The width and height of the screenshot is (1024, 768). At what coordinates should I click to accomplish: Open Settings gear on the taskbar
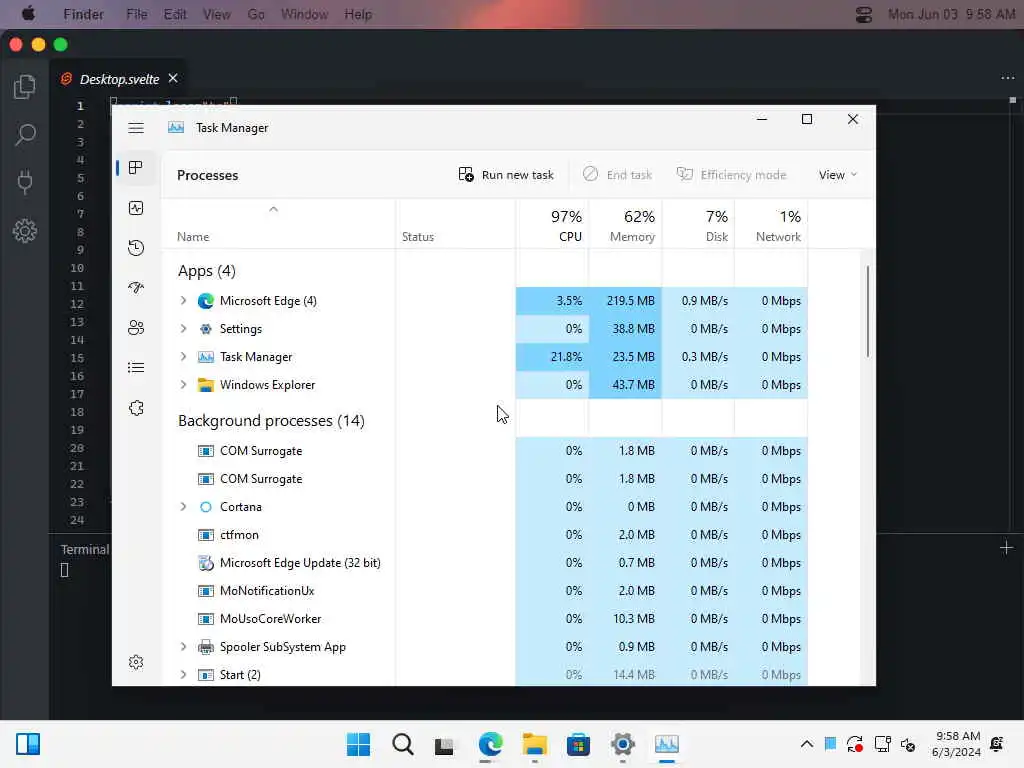point(622,744)
